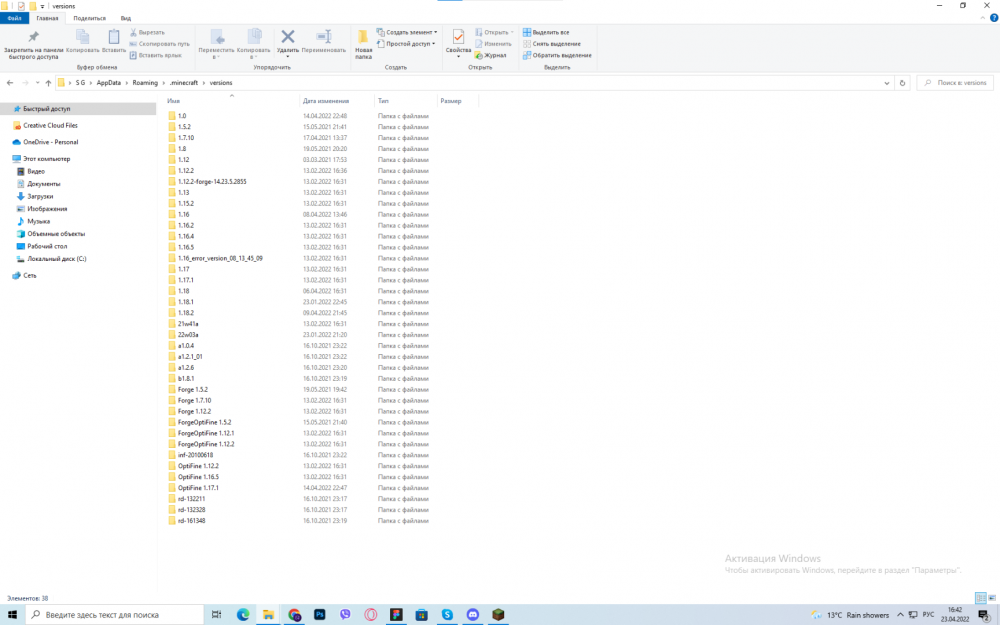1000x625 pixels.
Task: Open the Файл tab
Action: tap(15, 18)
